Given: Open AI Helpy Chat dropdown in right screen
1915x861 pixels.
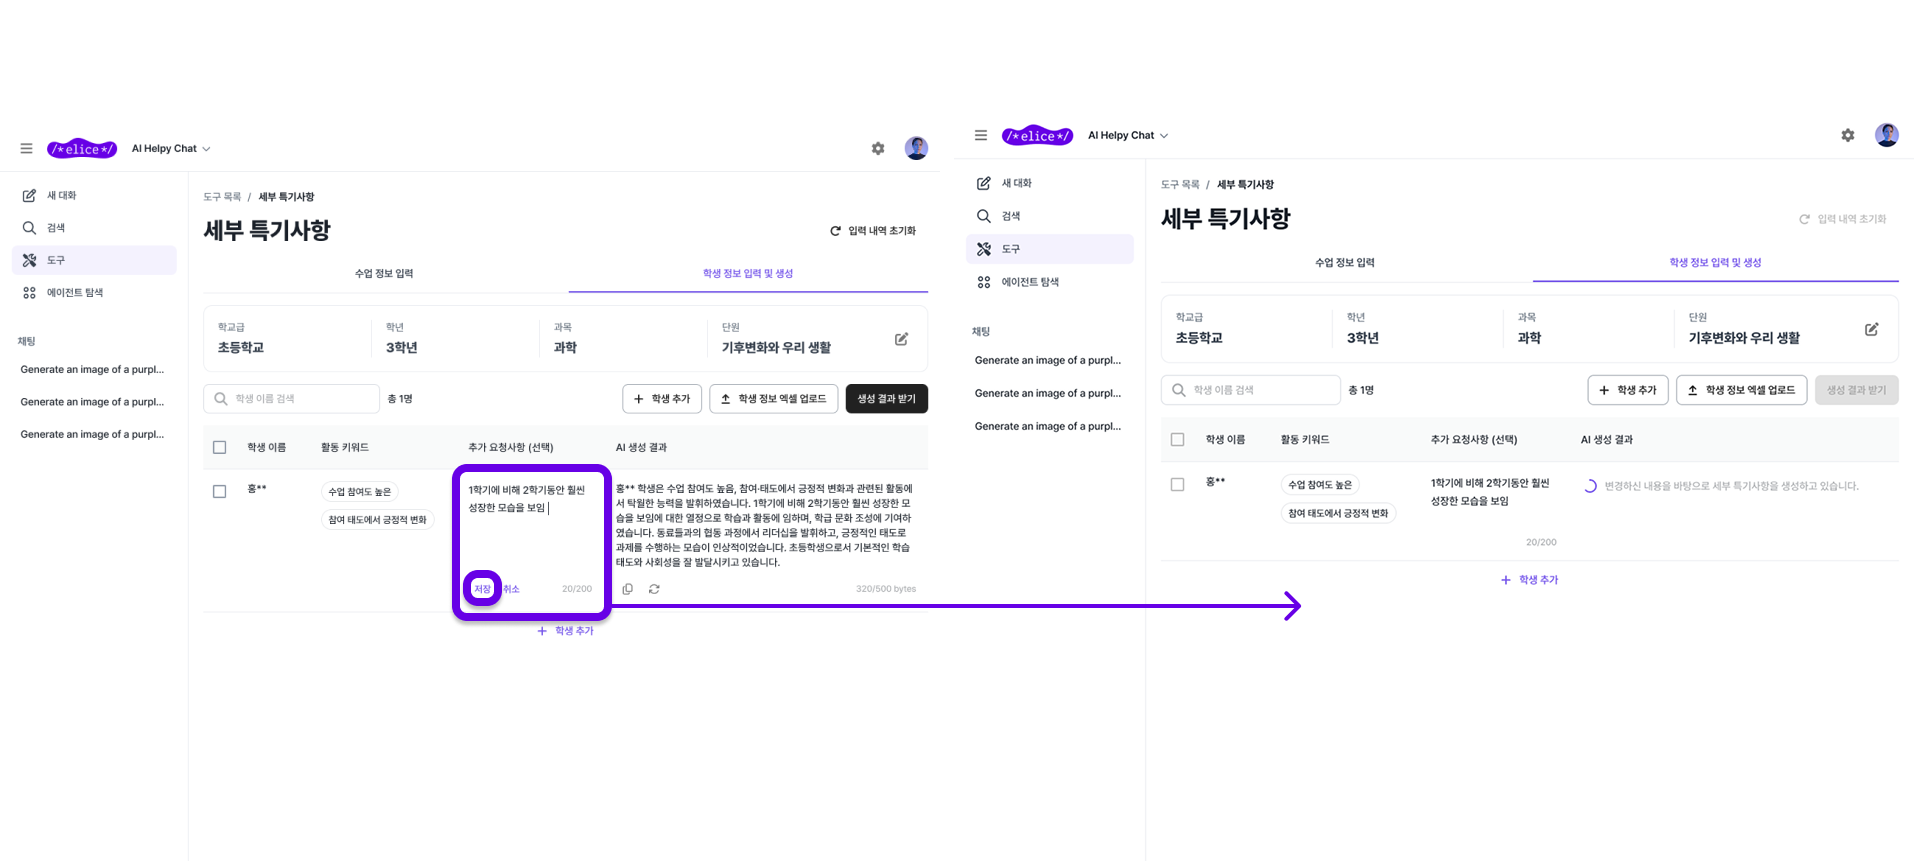Looking at the screenshot, I should (1127, 135).
